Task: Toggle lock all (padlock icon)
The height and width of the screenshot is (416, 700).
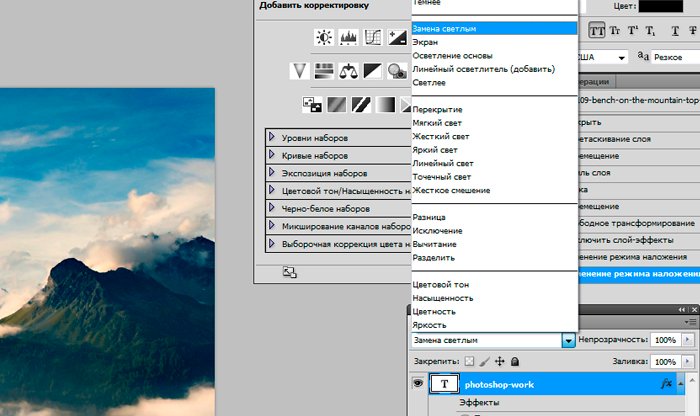Action: click(x=514, y=361)
